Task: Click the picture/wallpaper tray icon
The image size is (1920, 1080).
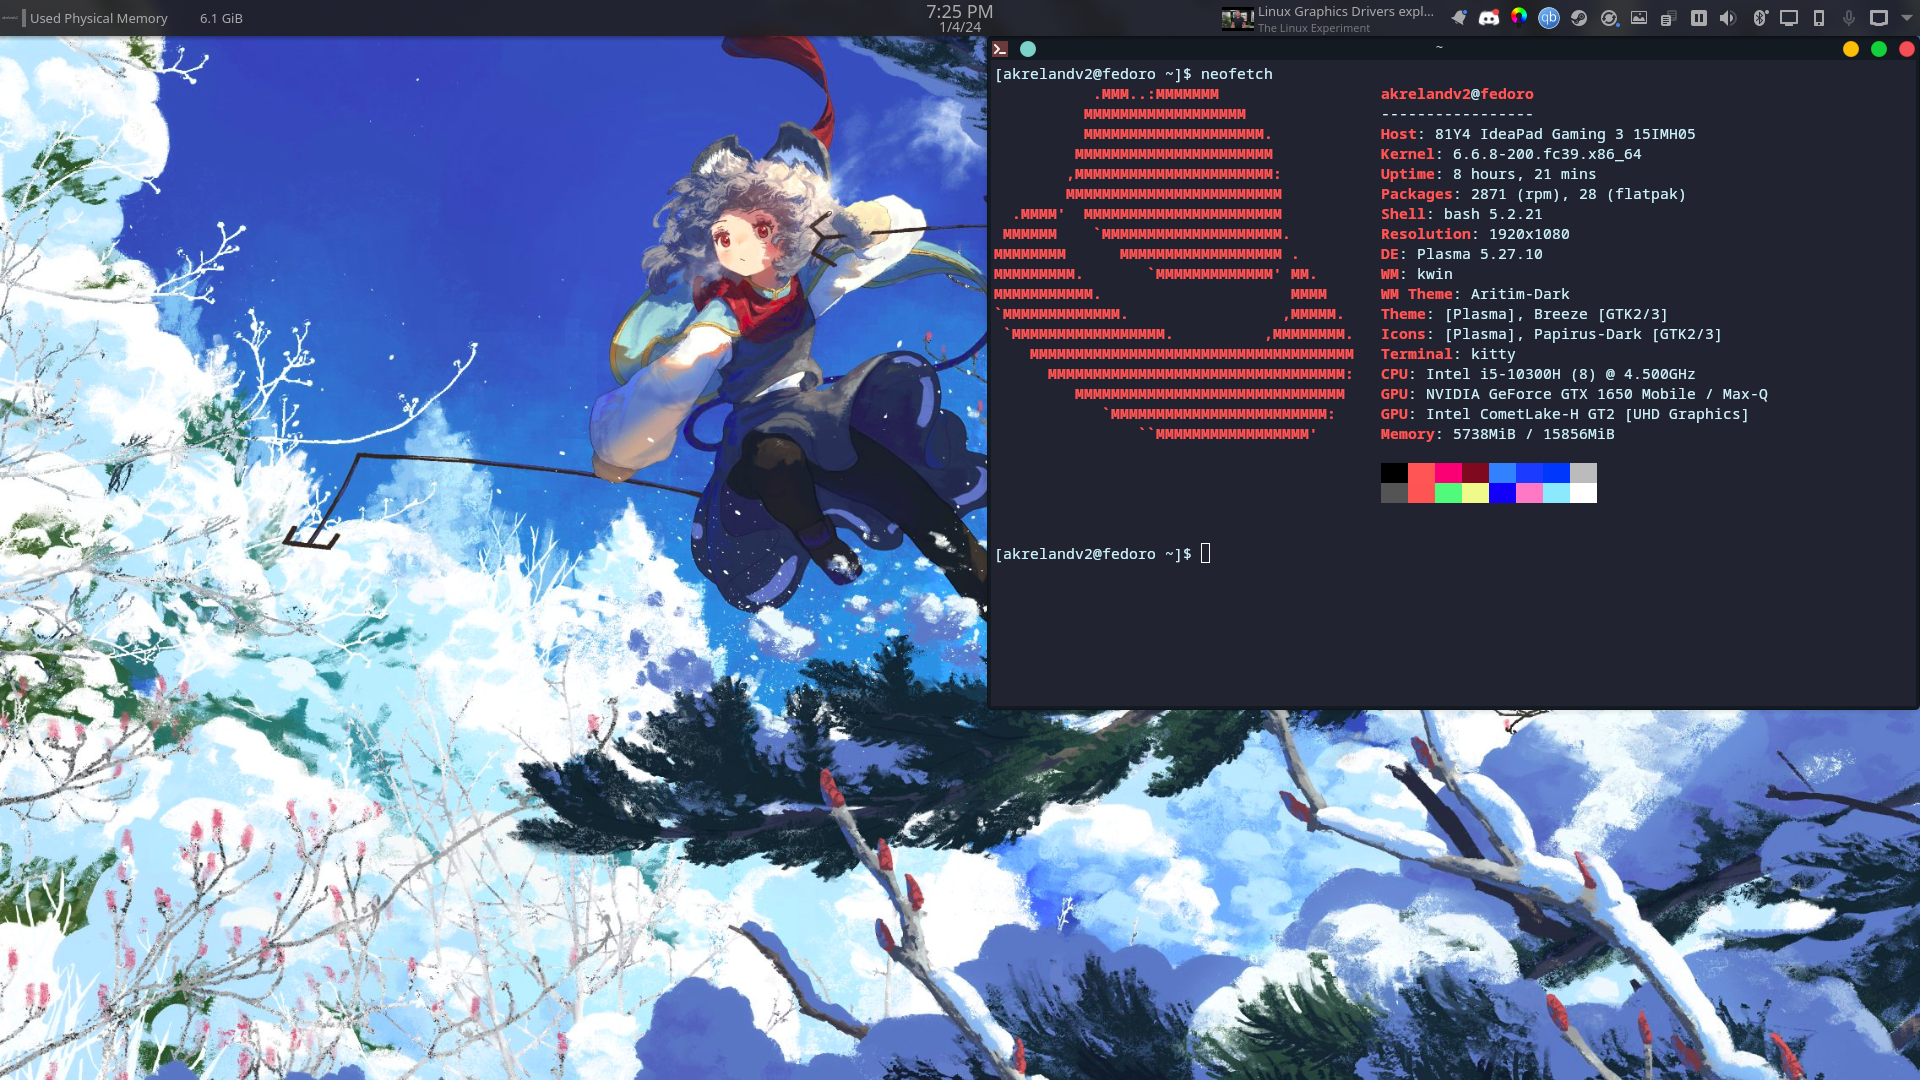Action: (1639, 18)
